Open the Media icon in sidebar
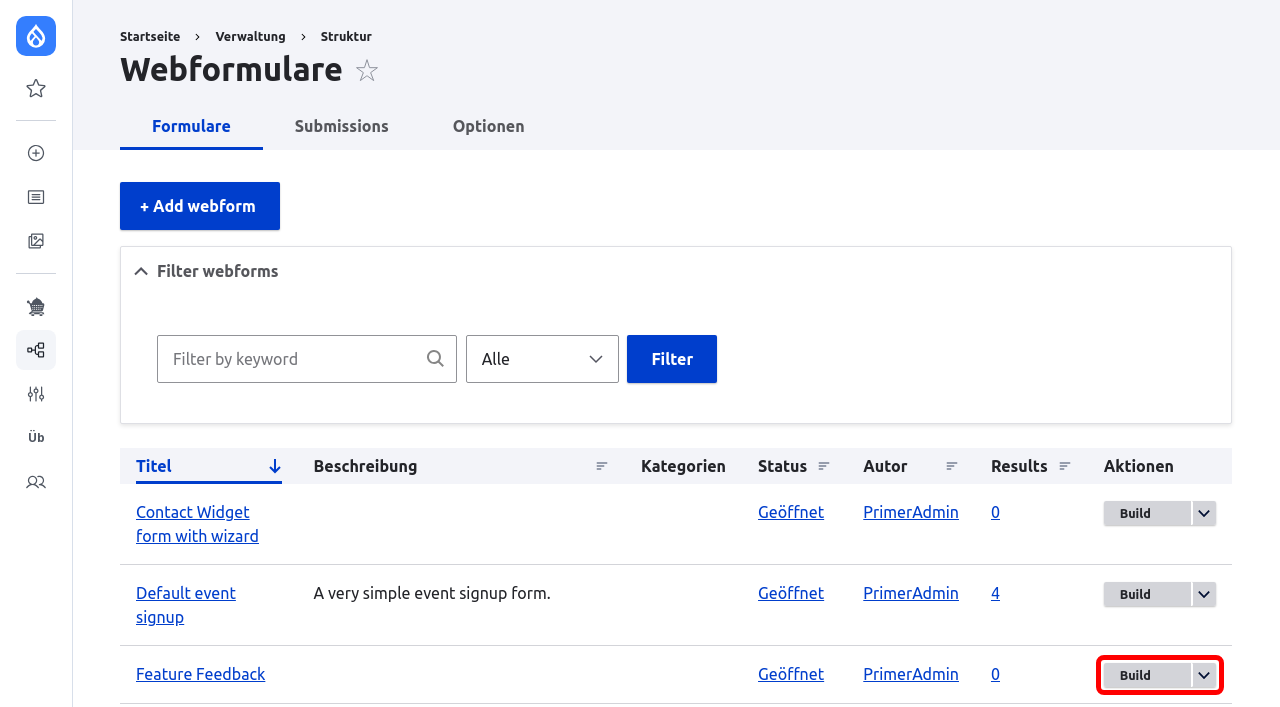 36,241
